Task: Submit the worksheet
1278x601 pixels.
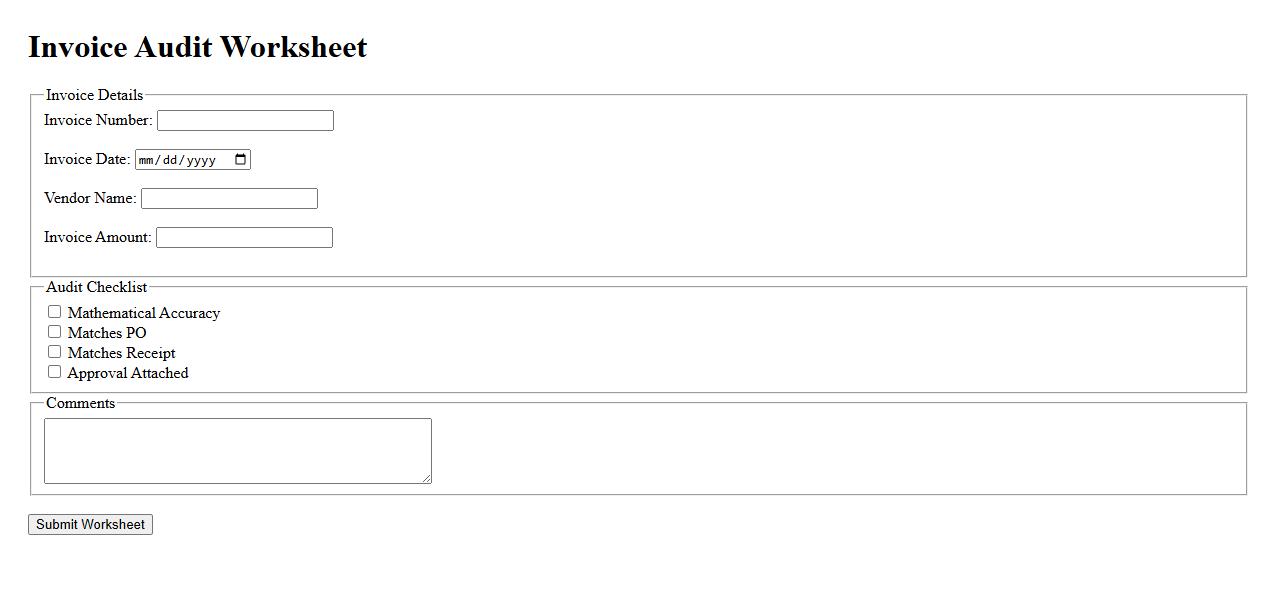Action: point(90,525)
